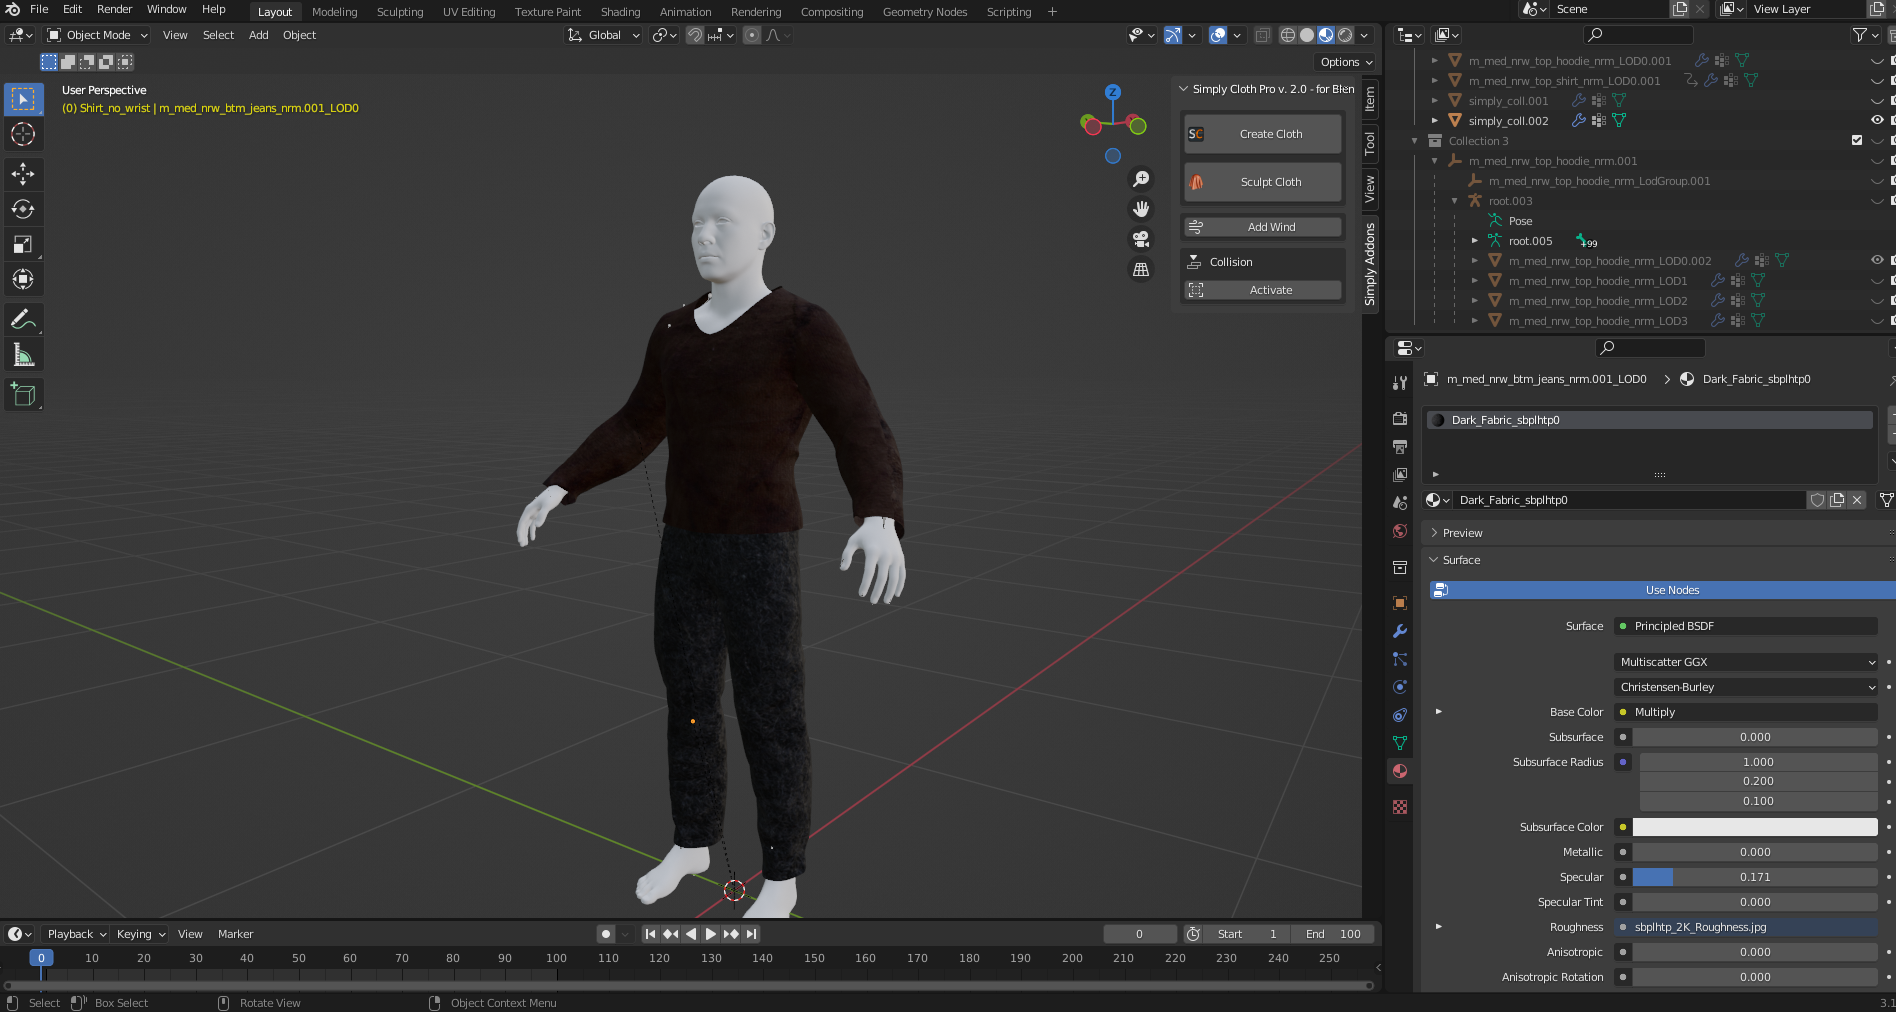Toggle visibility of simply_coll.001
The height and width of the screenshot is (1012, 1896).
[x=1877, y=101]
